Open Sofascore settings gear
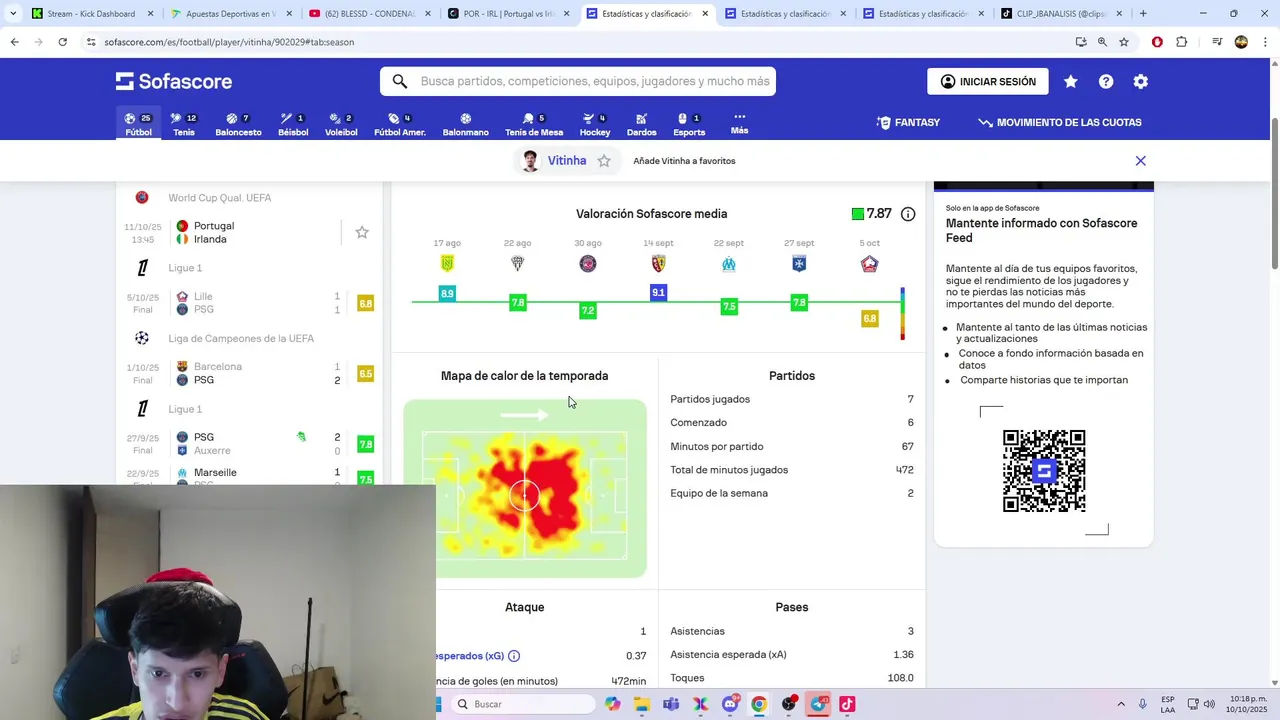Viewport: 1280px width, 720px height. point(1141,81)
